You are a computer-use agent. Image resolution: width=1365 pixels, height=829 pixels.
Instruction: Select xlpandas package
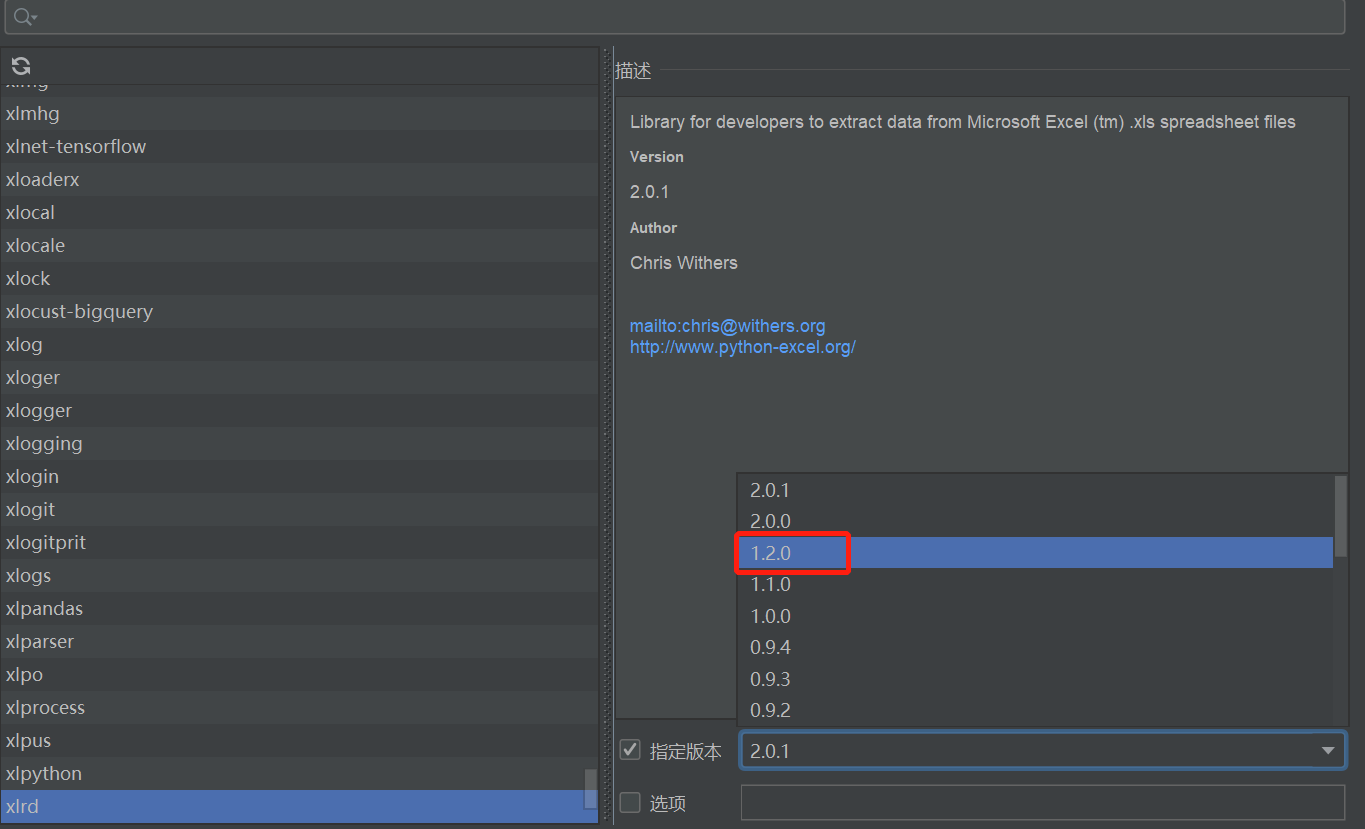[x=299, y=608]
